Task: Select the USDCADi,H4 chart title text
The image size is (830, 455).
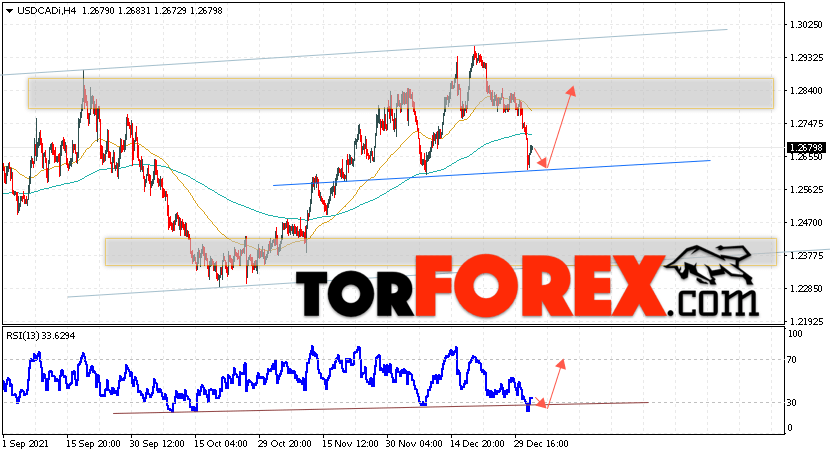Action: 46,11
